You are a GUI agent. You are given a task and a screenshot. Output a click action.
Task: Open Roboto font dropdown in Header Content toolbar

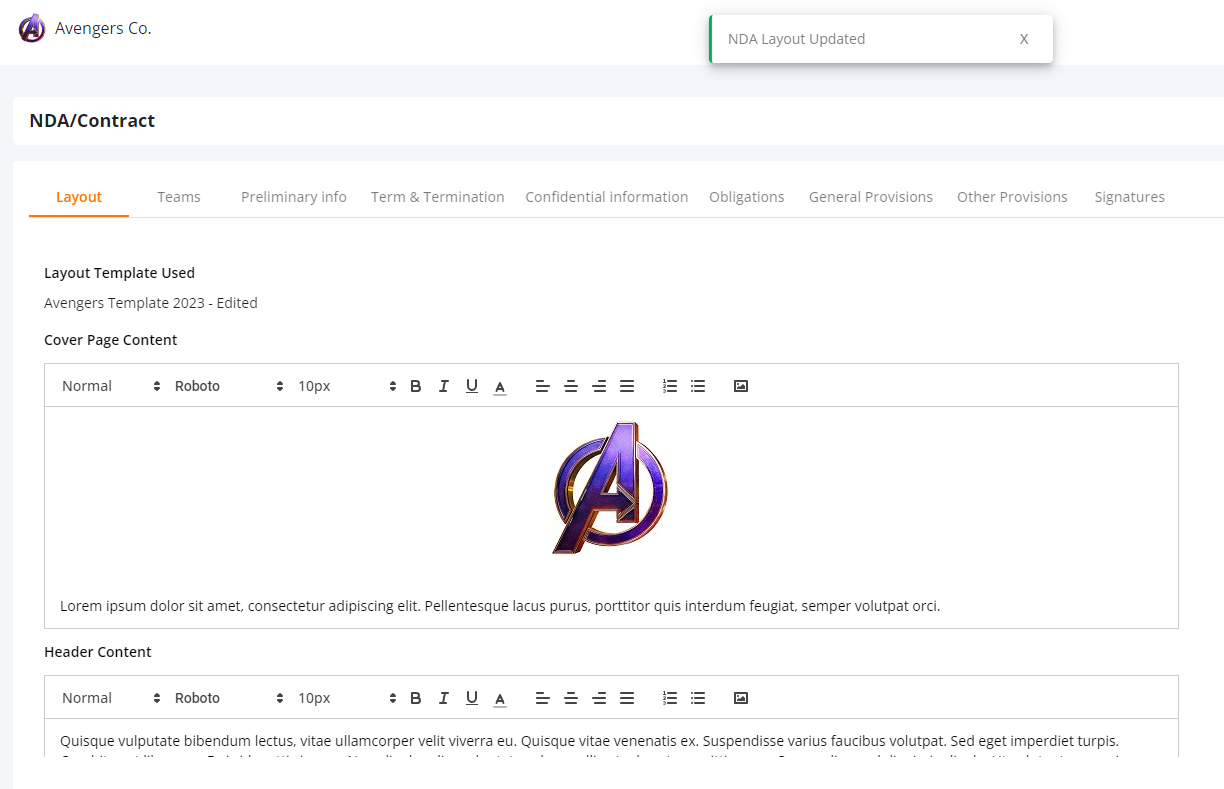point(229,698)
